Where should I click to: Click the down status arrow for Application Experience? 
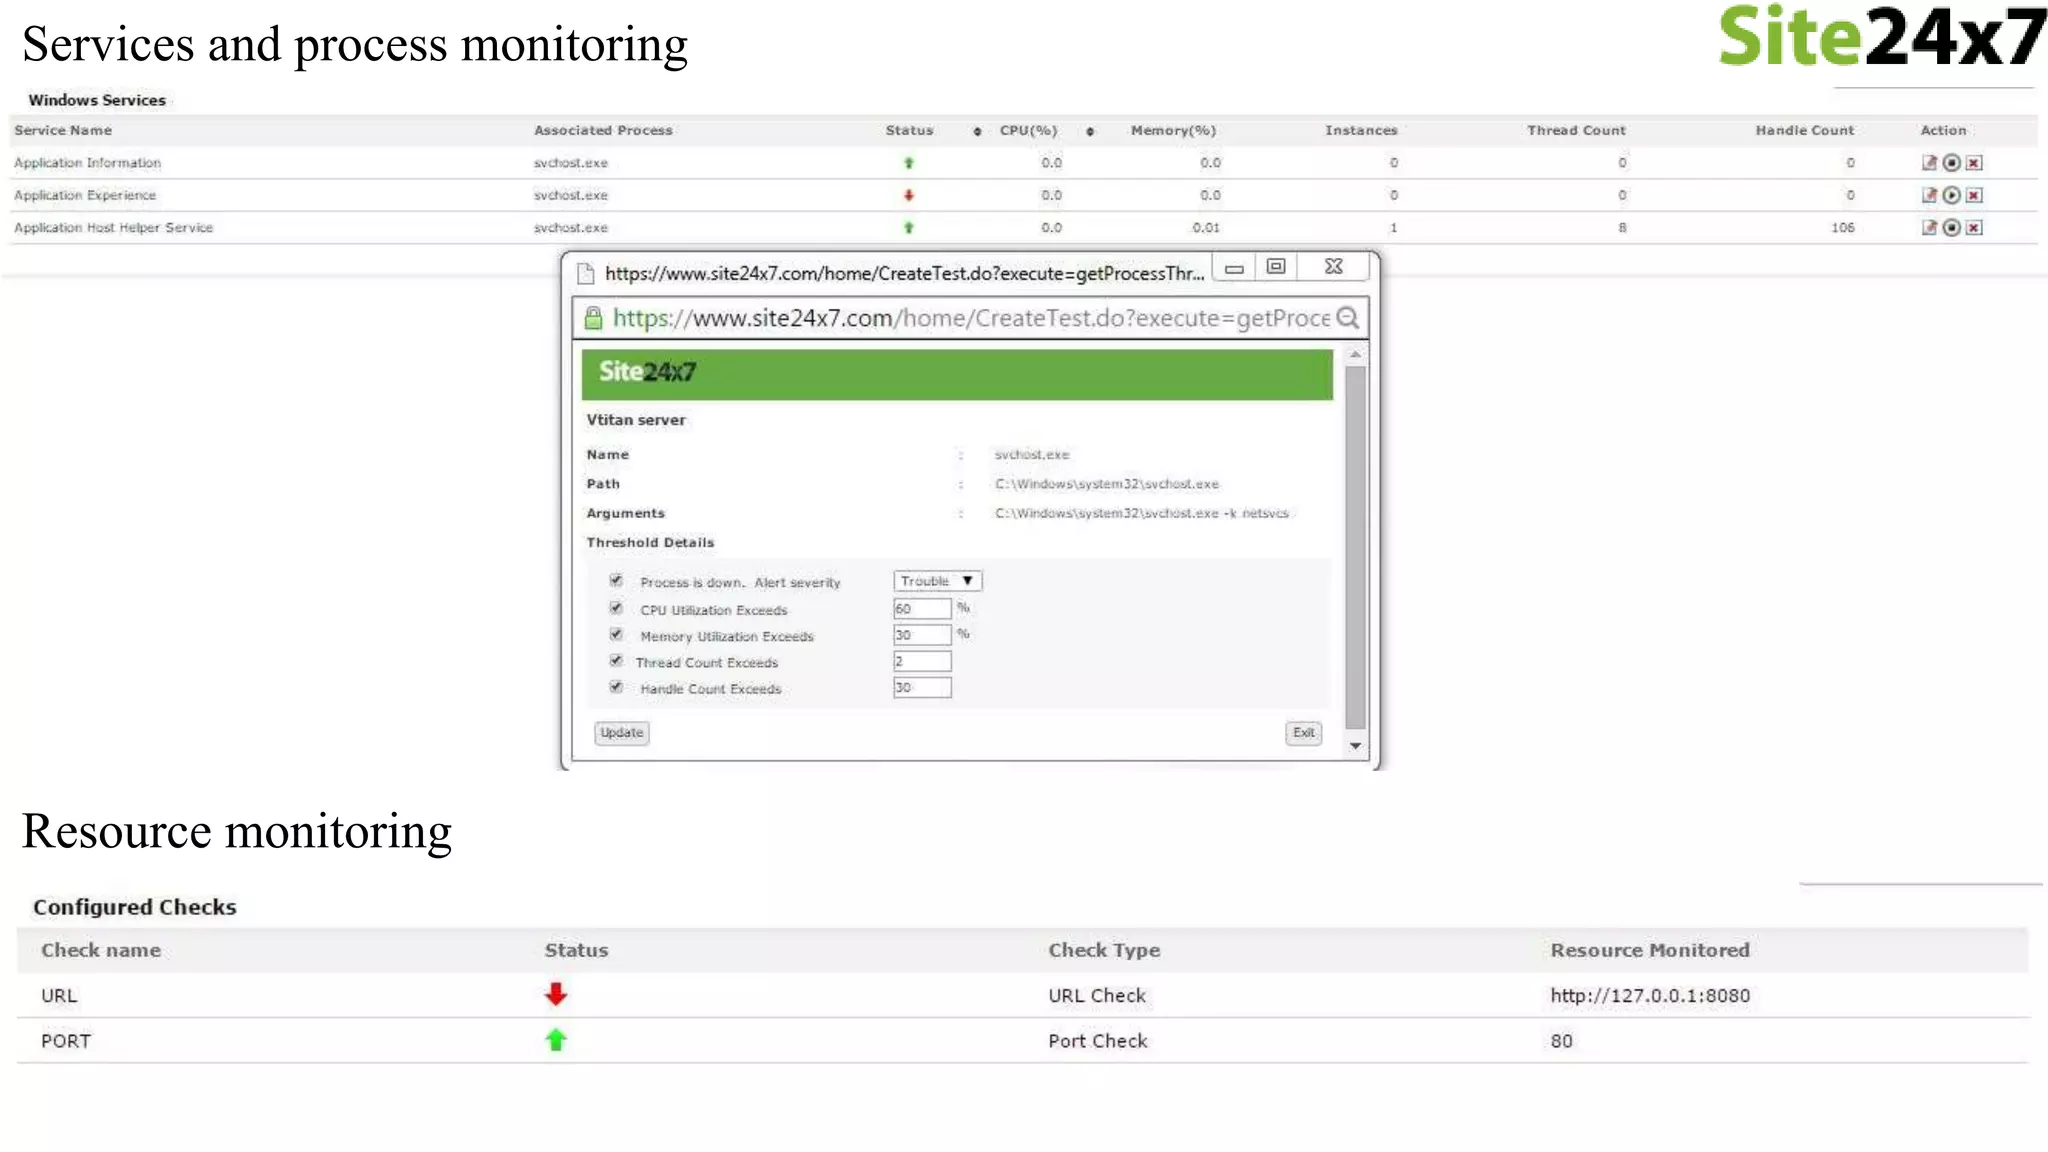pos(909,195)
